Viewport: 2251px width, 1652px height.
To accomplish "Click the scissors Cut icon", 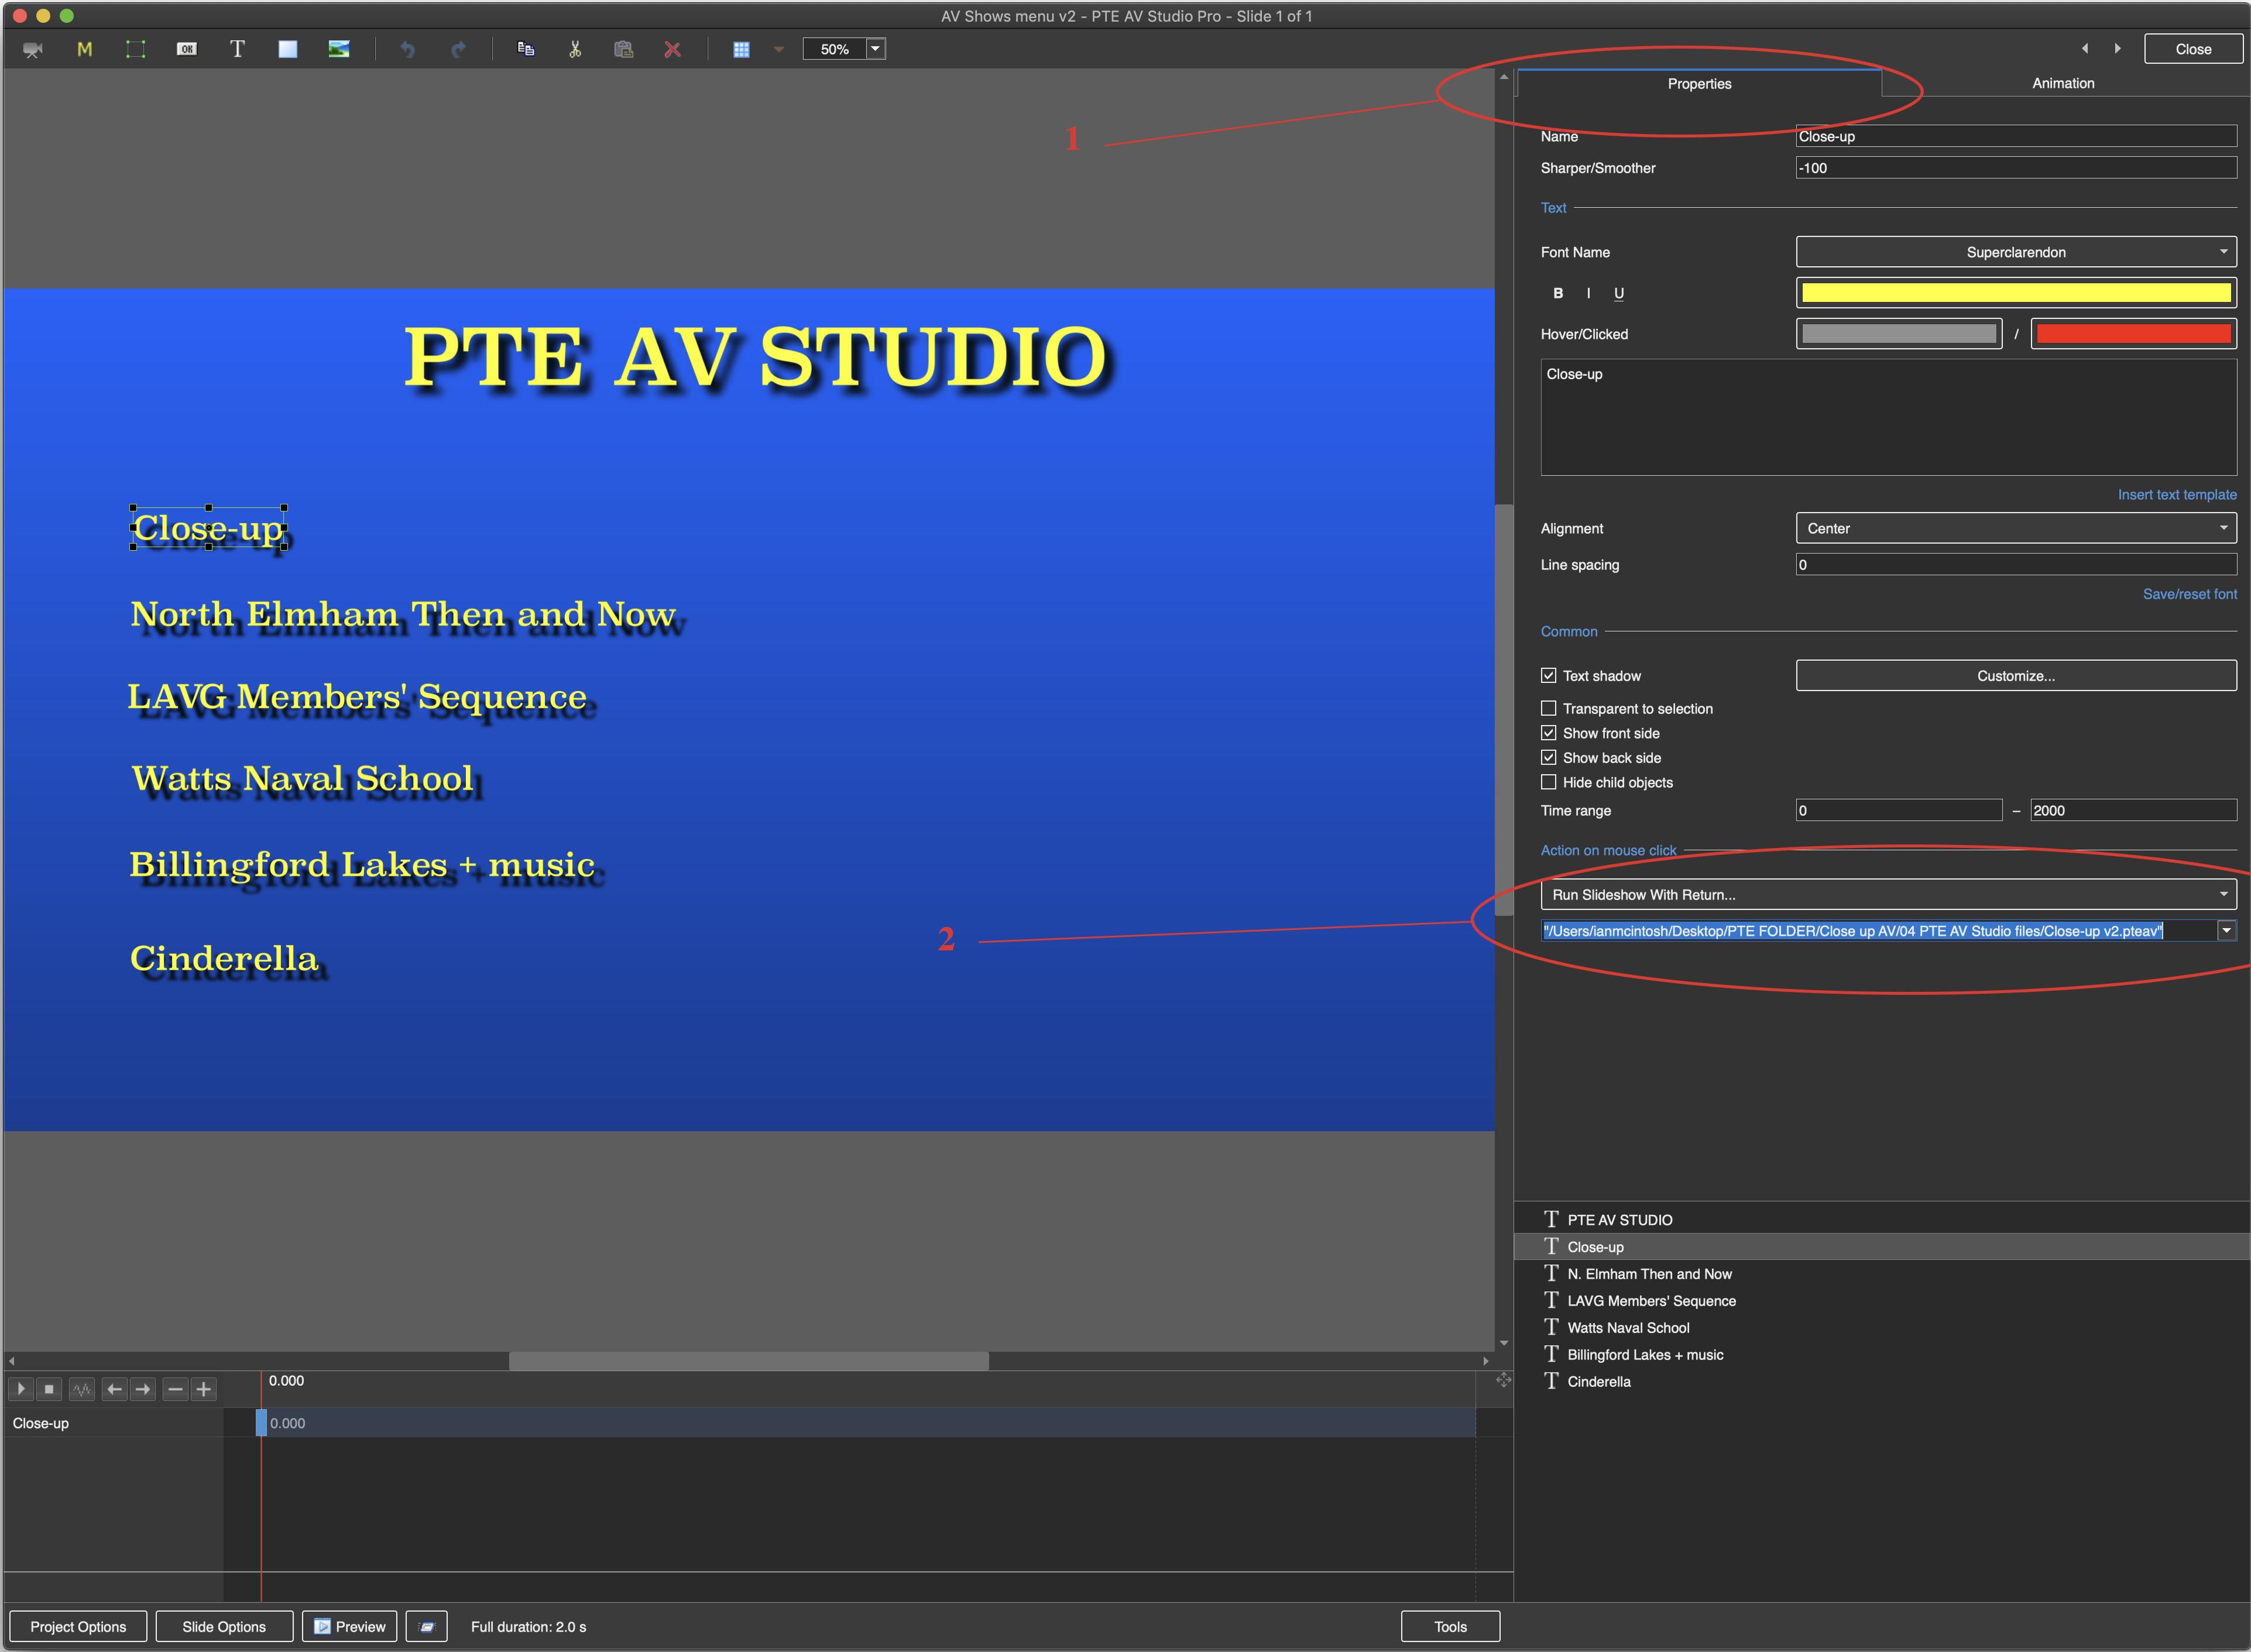I will point(575,49).
